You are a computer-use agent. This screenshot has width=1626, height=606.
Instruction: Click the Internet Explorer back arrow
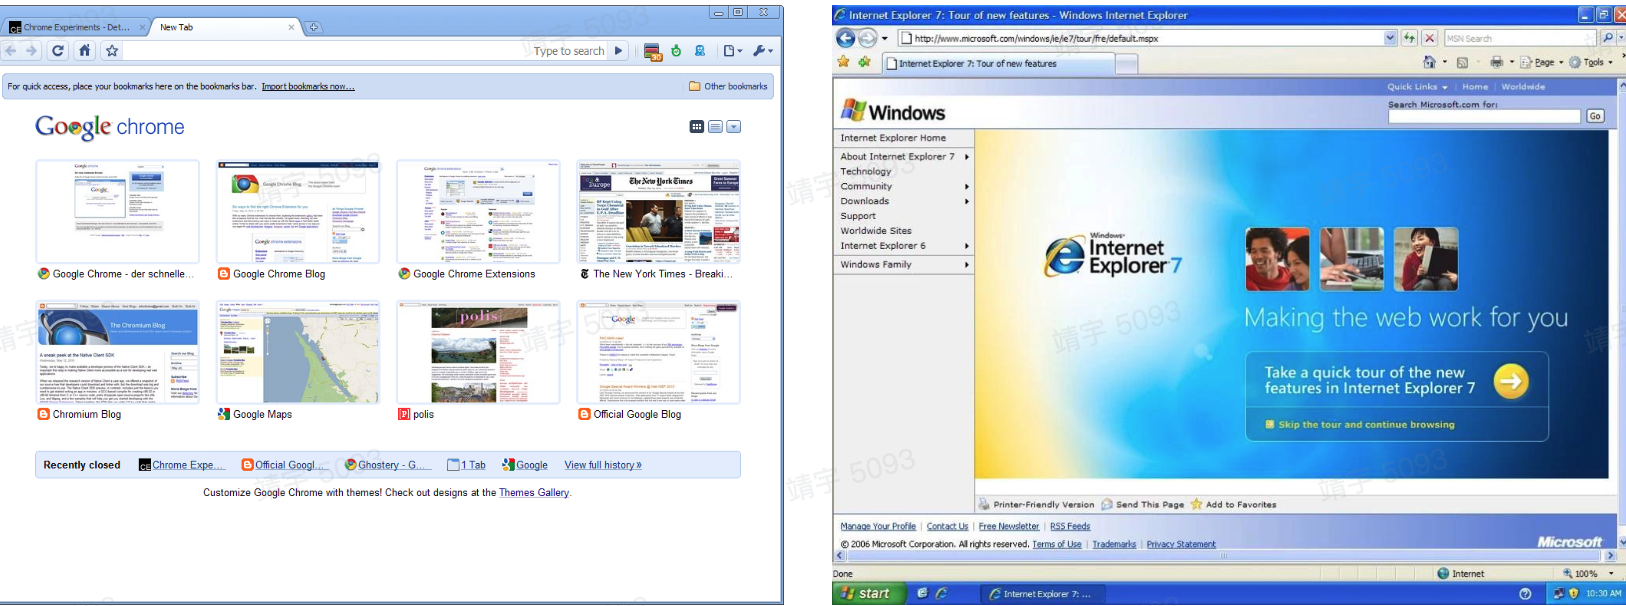[846, 38]
